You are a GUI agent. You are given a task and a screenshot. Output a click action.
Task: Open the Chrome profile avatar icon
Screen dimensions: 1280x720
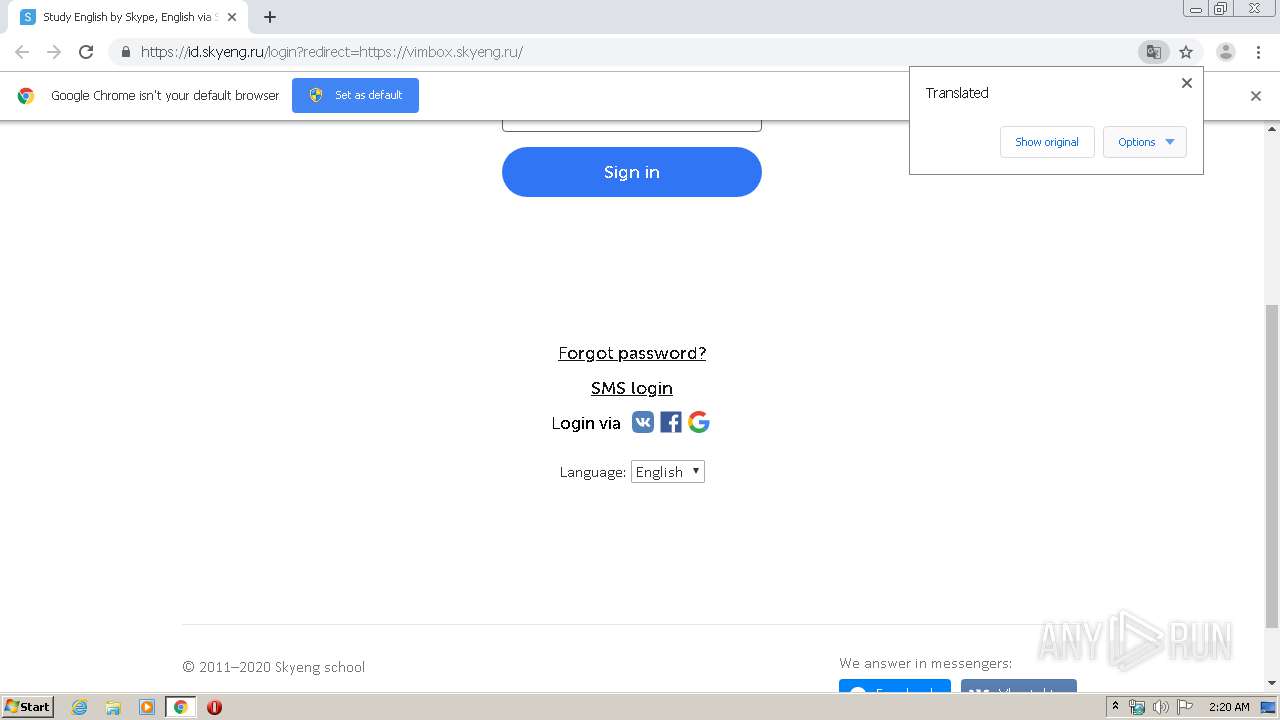click(x=1225, y=52)
